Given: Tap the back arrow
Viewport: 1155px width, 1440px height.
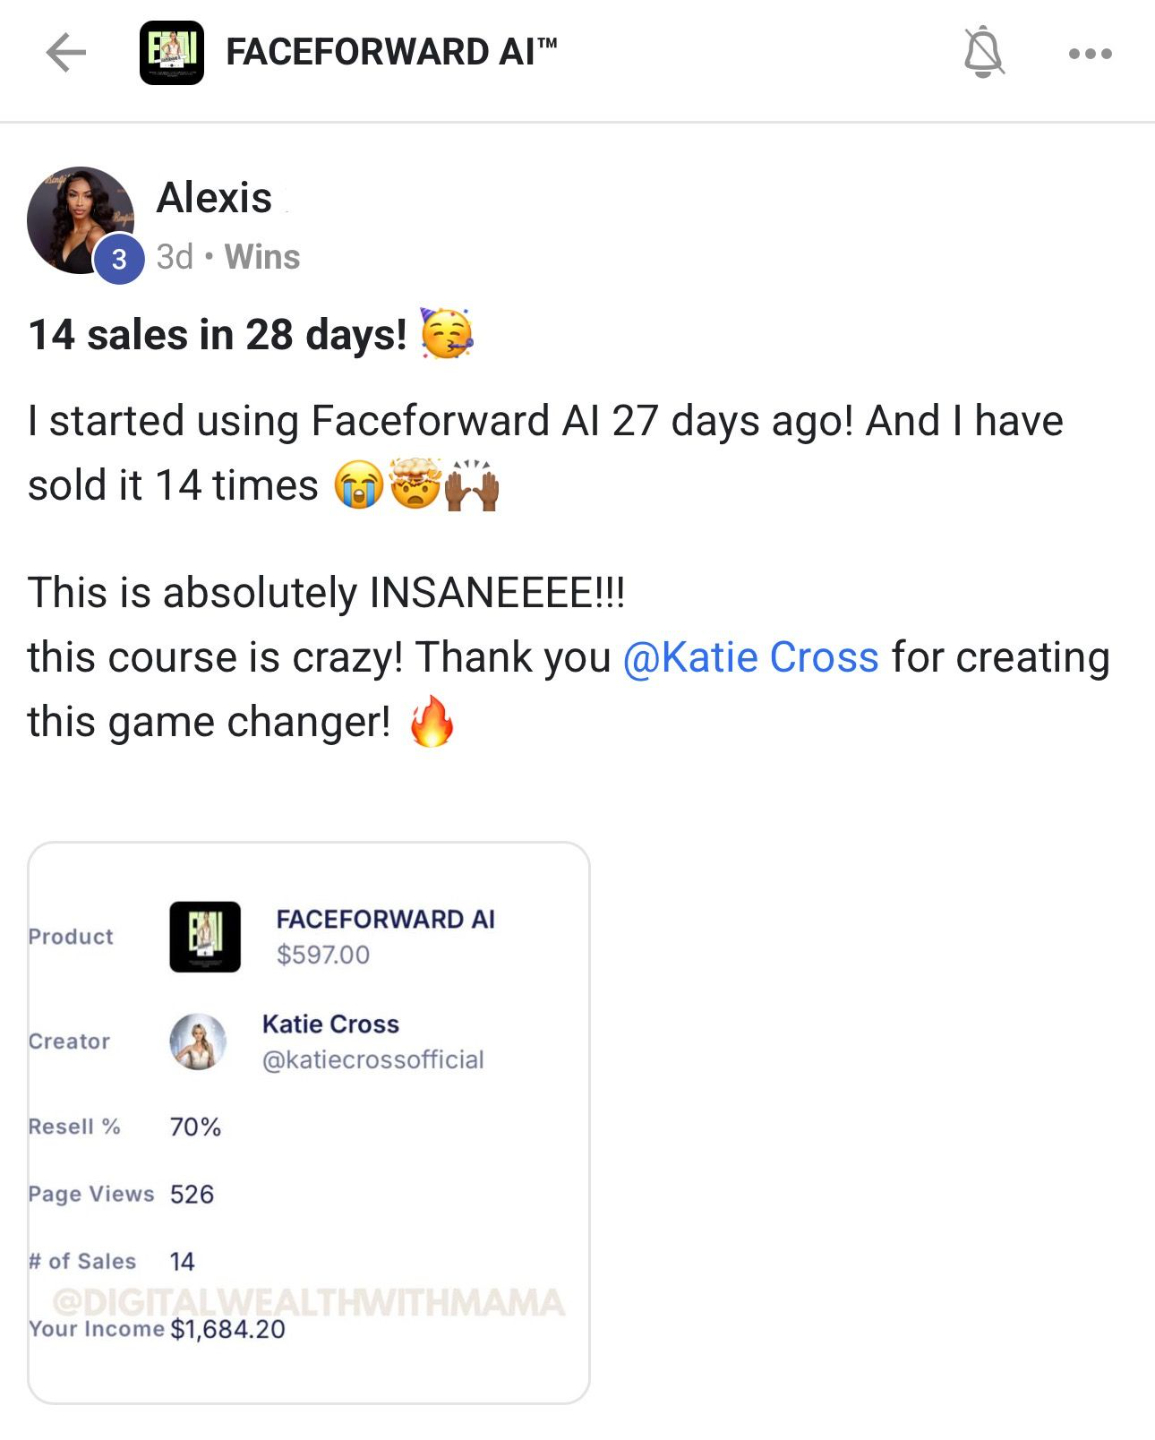Looking at the screenshot, I should 66,53.
